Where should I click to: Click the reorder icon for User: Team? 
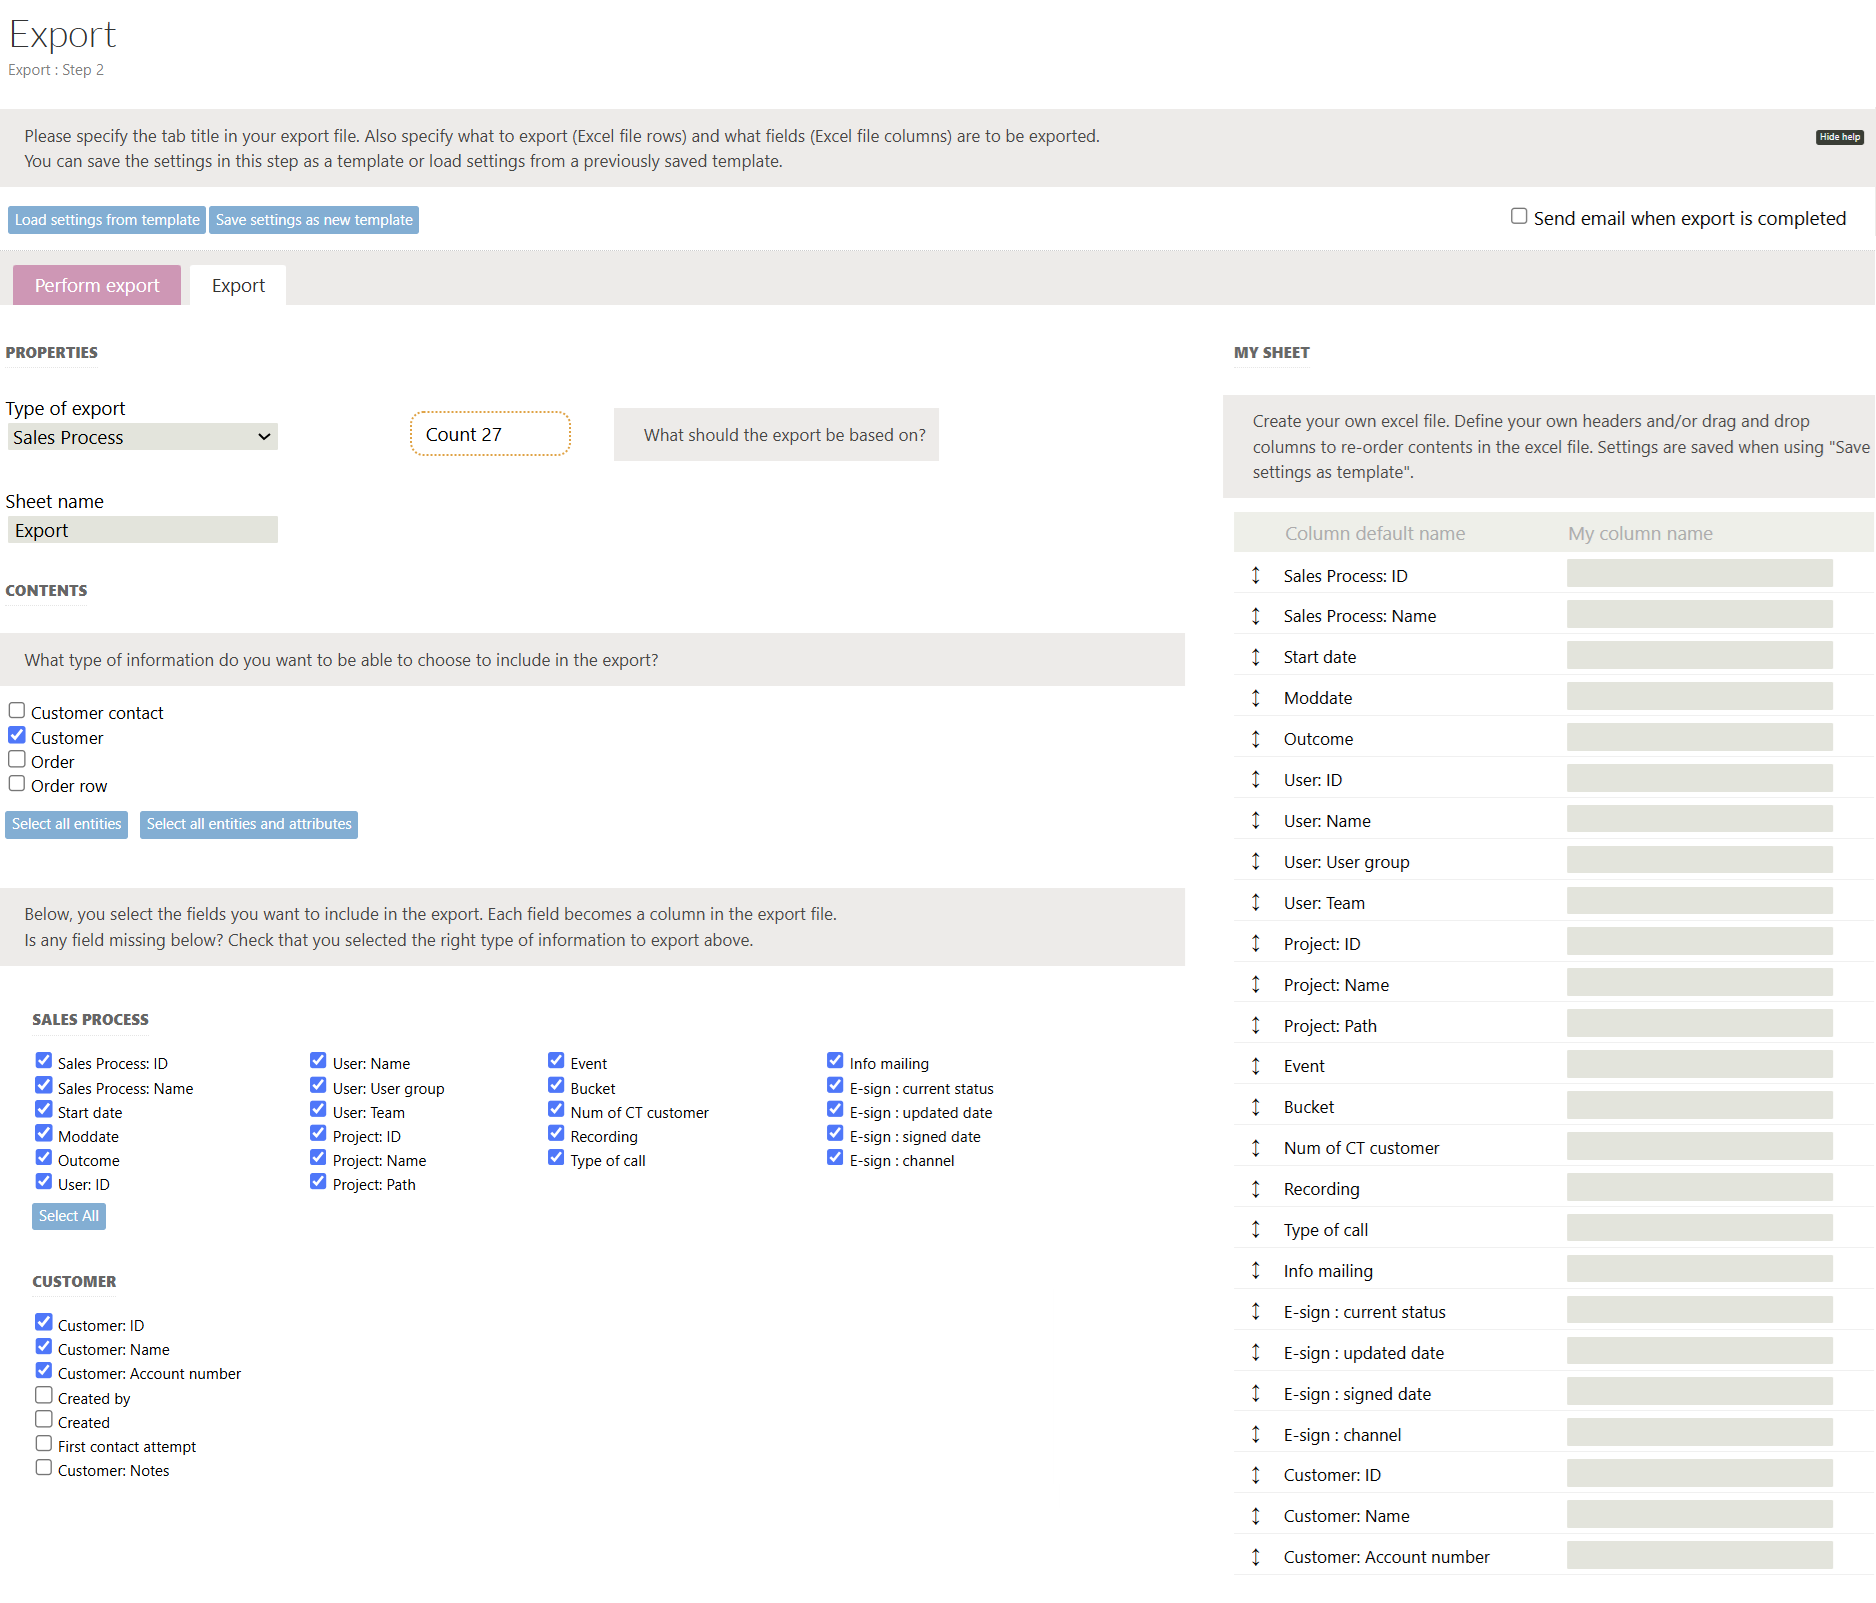[1256, 903]
